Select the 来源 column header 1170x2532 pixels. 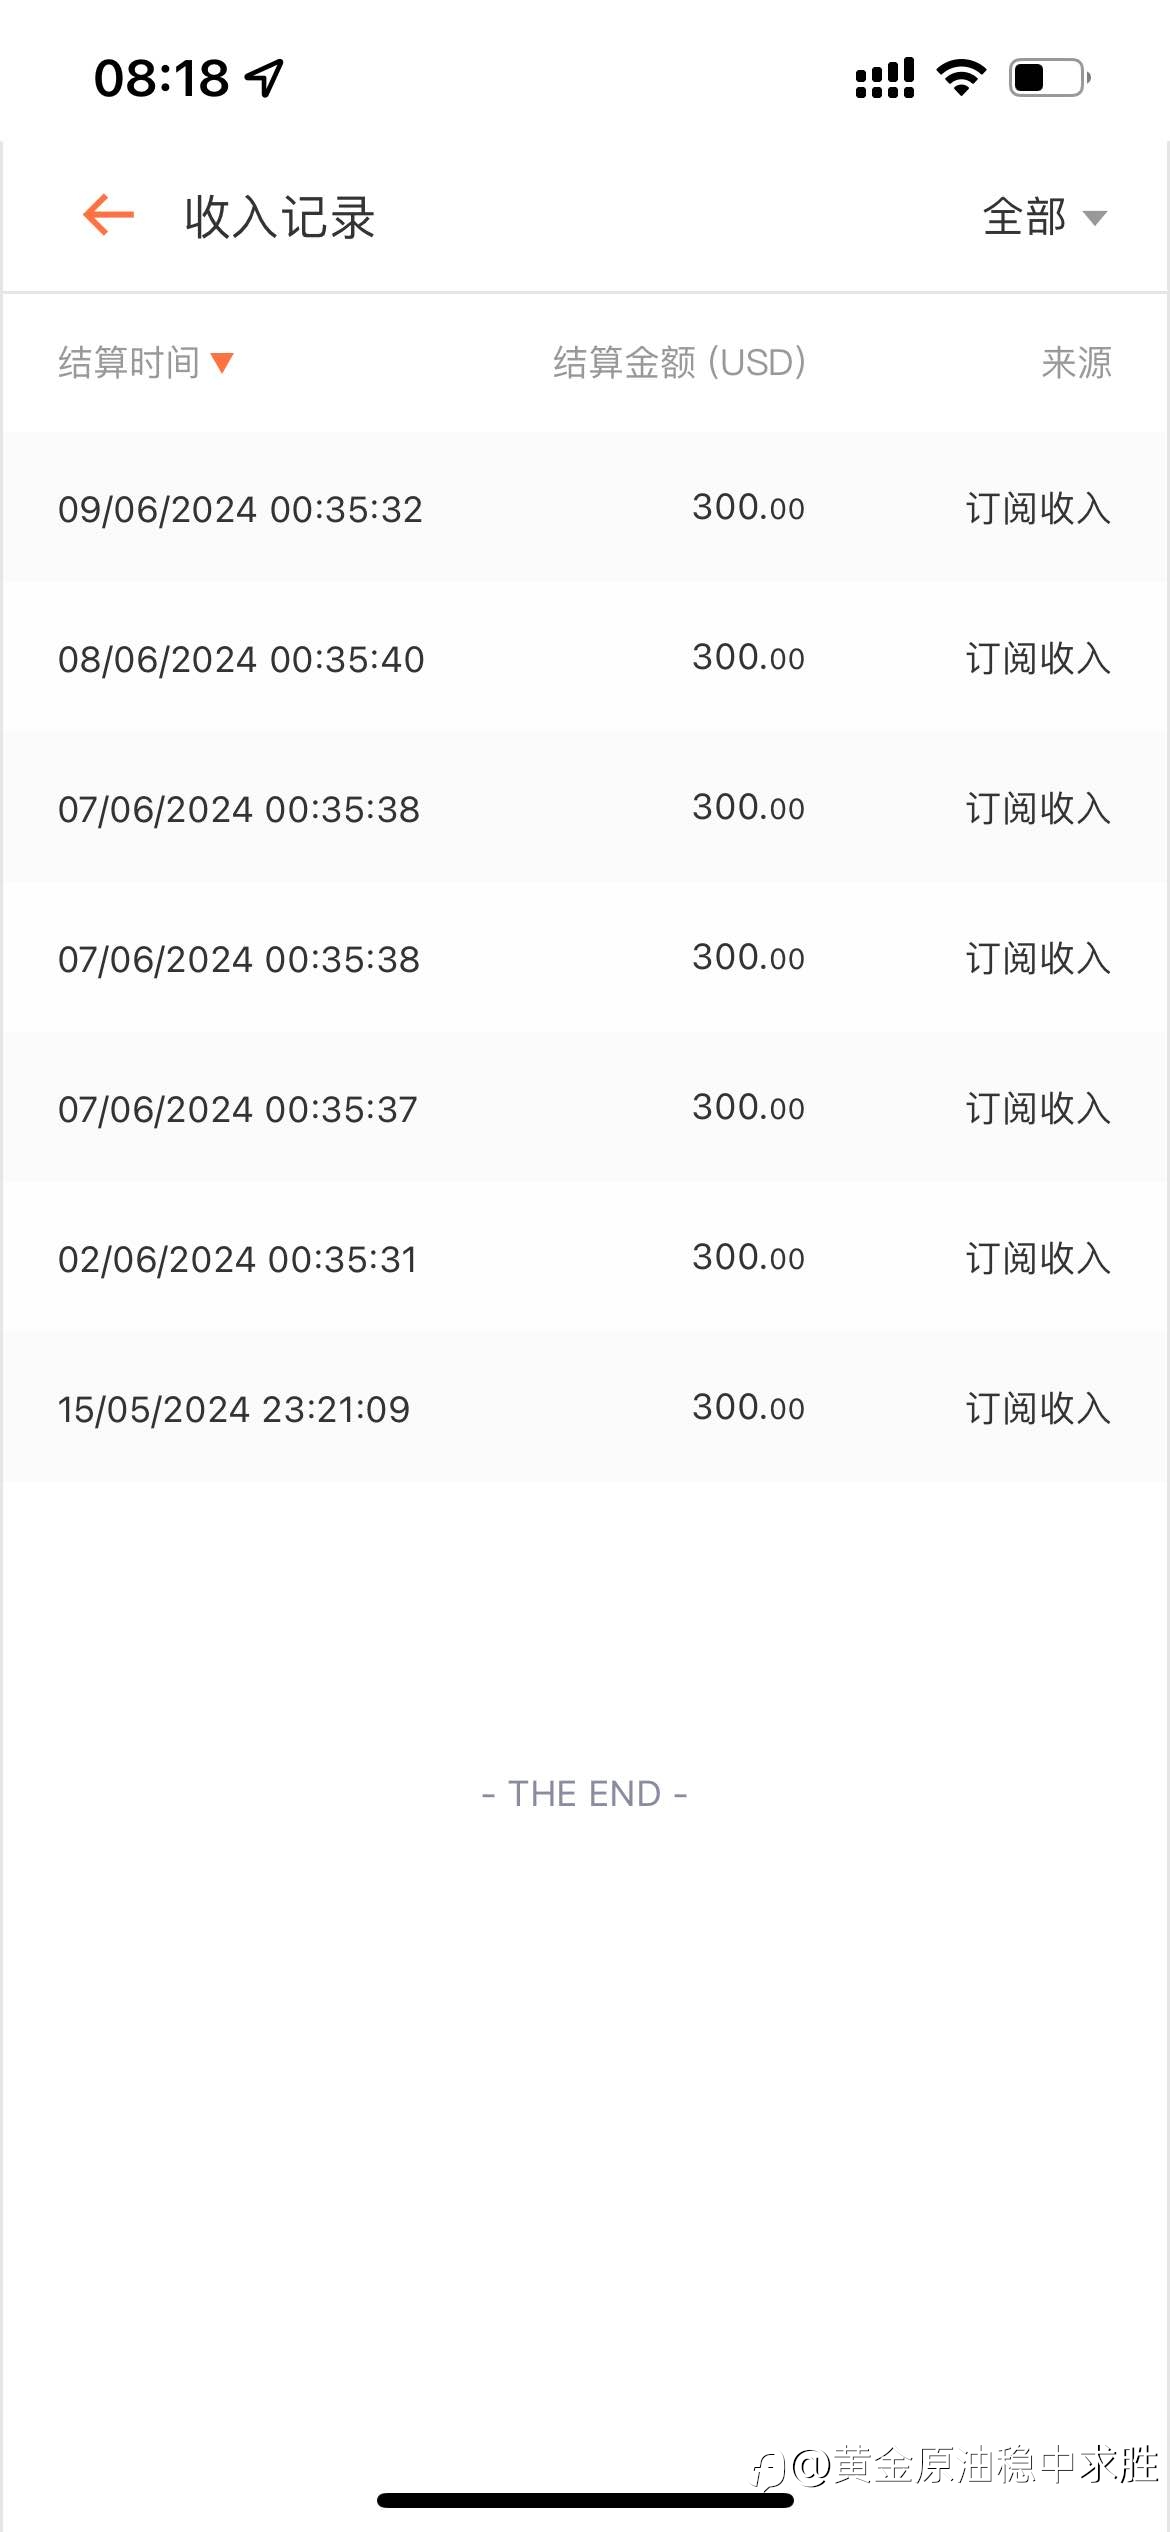coord(1076,362)
